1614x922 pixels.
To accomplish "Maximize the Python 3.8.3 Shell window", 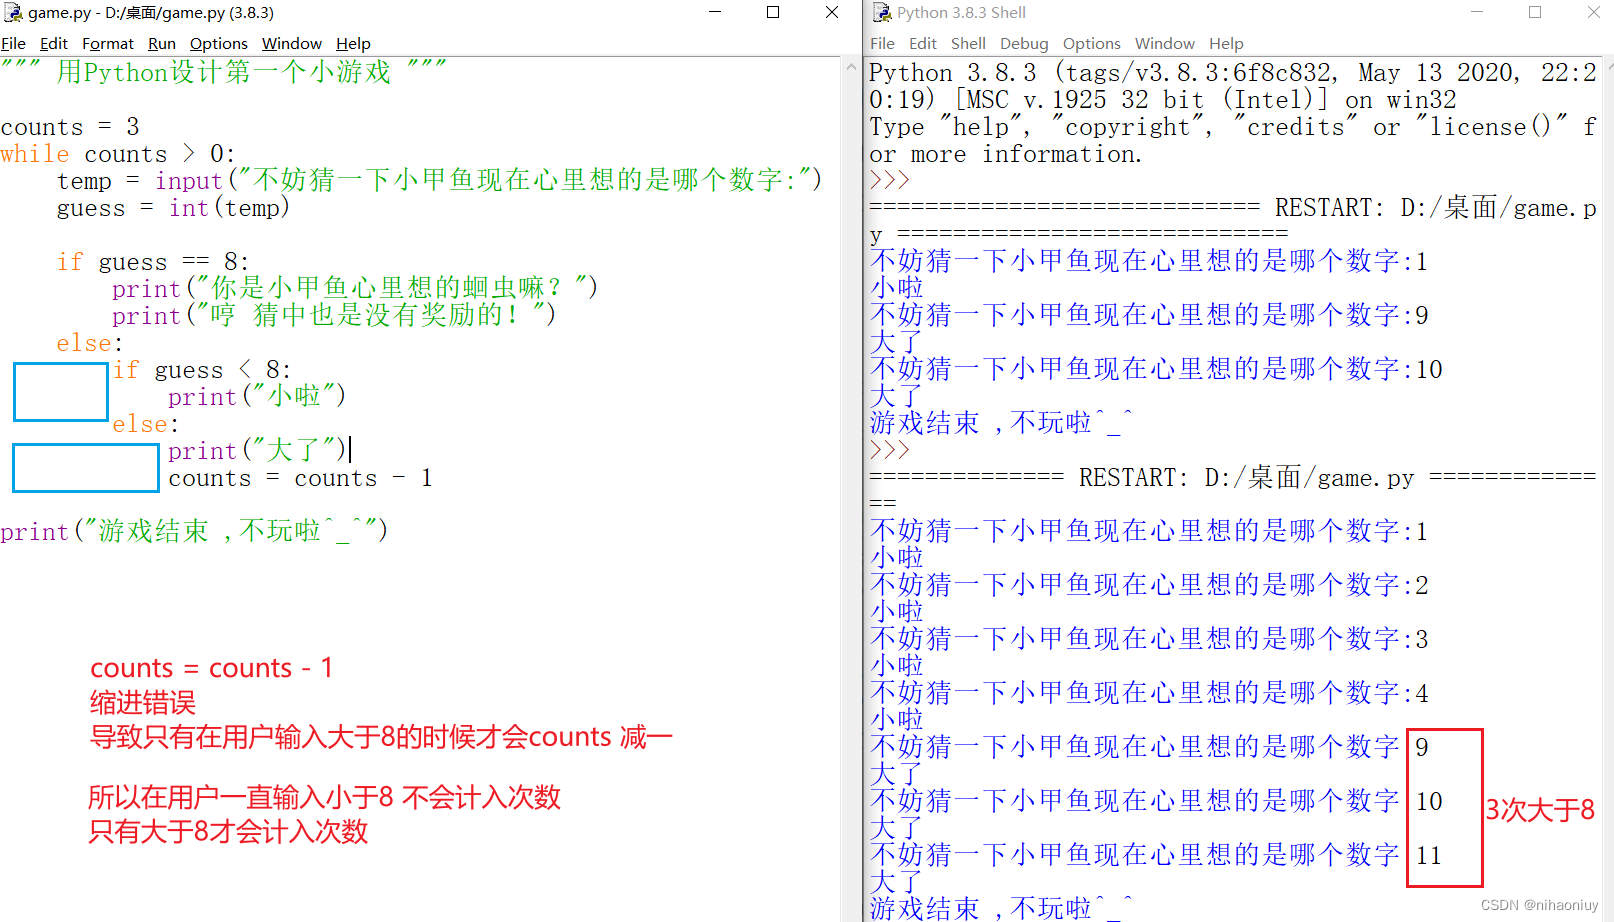I will [1535, 12].
